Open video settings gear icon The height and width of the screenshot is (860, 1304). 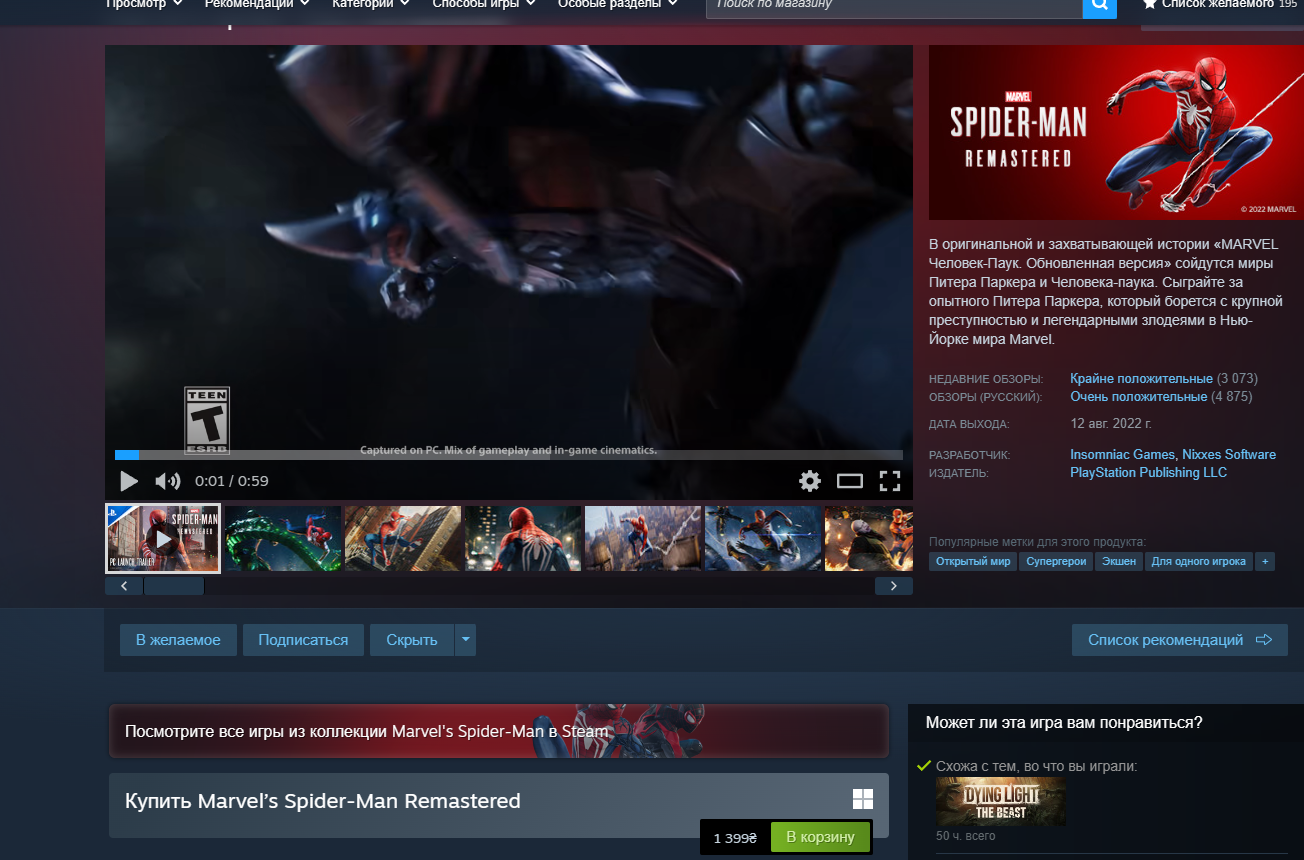[x=810, y=481]
